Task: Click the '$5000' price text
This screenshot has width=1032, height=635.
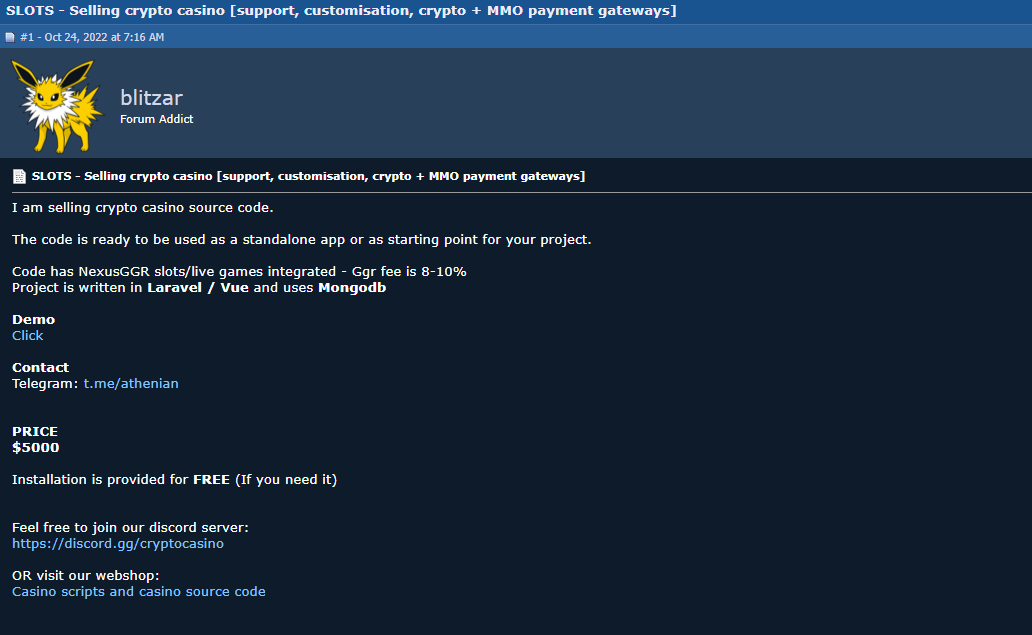Action: pos(36,447)
